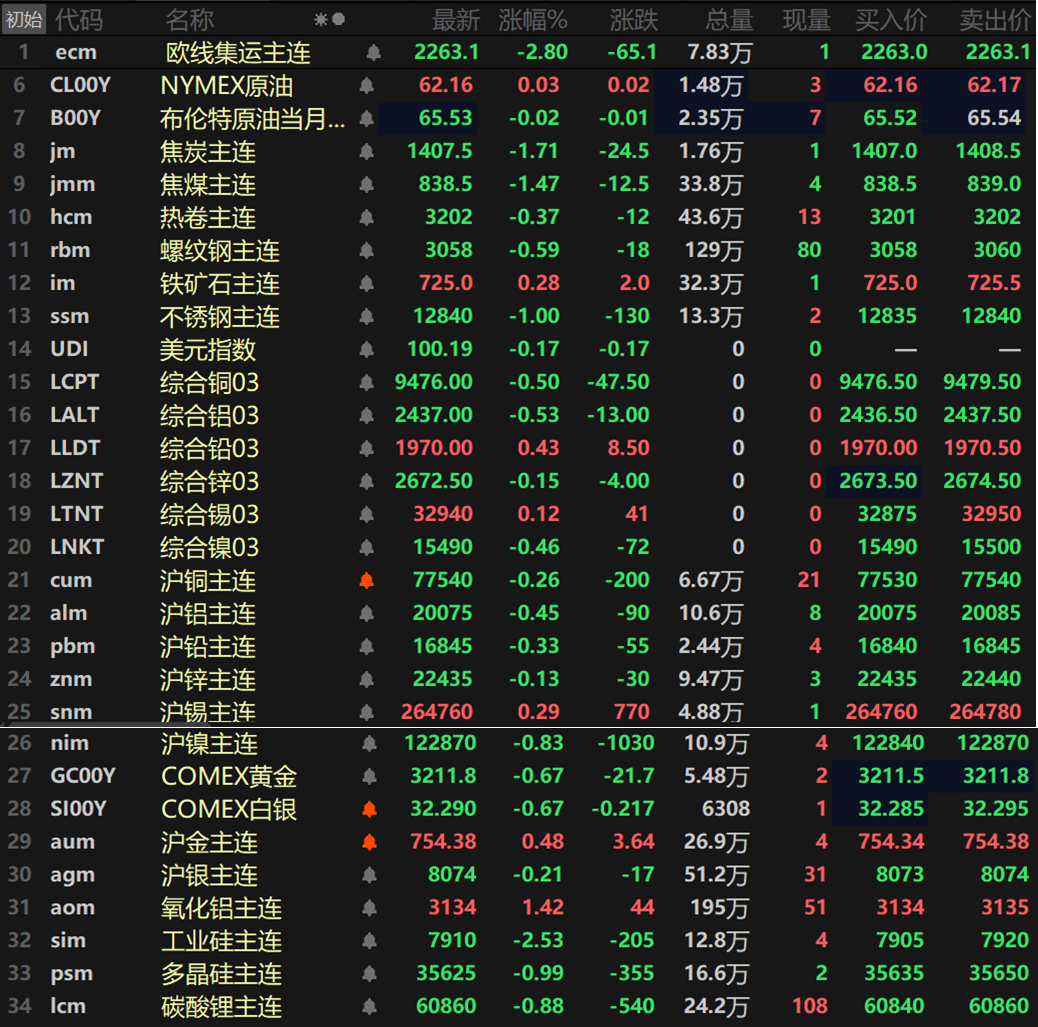Select the NYMEX原油 contract name
Viewport: 1038px width, 1027px height.
226,85
